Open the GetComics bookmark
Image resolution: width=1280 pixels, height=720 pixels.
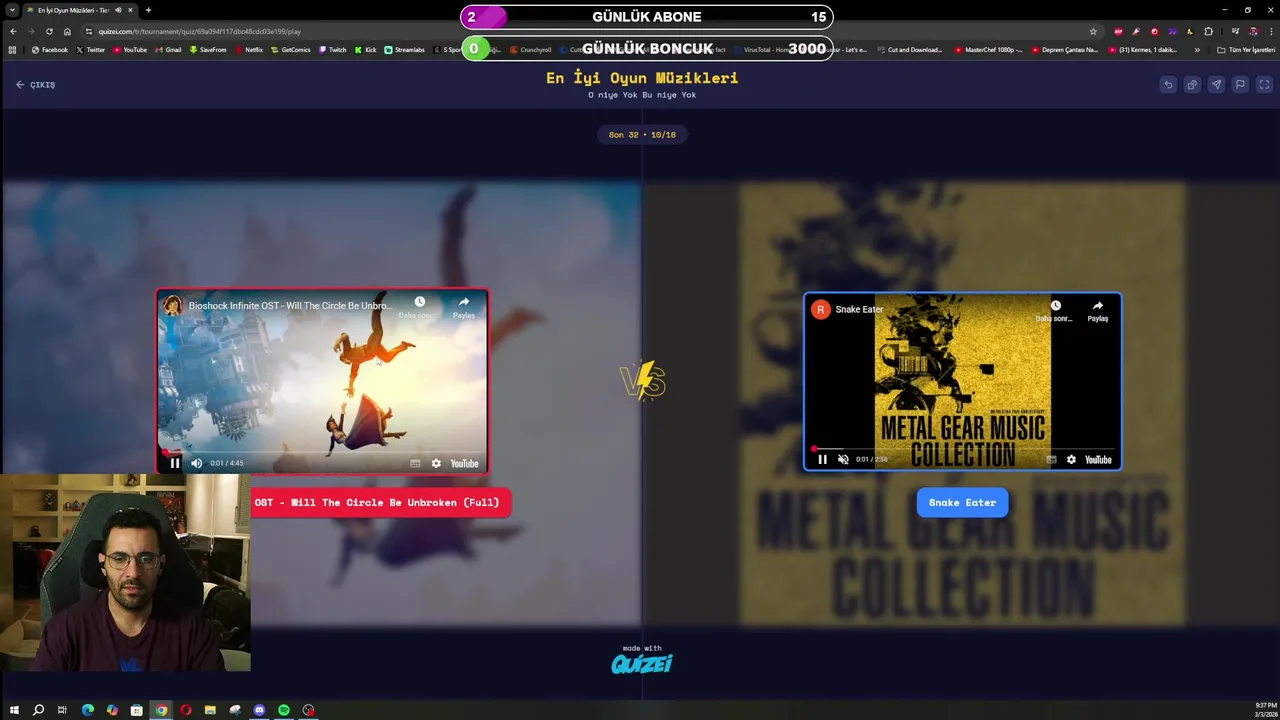[x=291, y=50]
